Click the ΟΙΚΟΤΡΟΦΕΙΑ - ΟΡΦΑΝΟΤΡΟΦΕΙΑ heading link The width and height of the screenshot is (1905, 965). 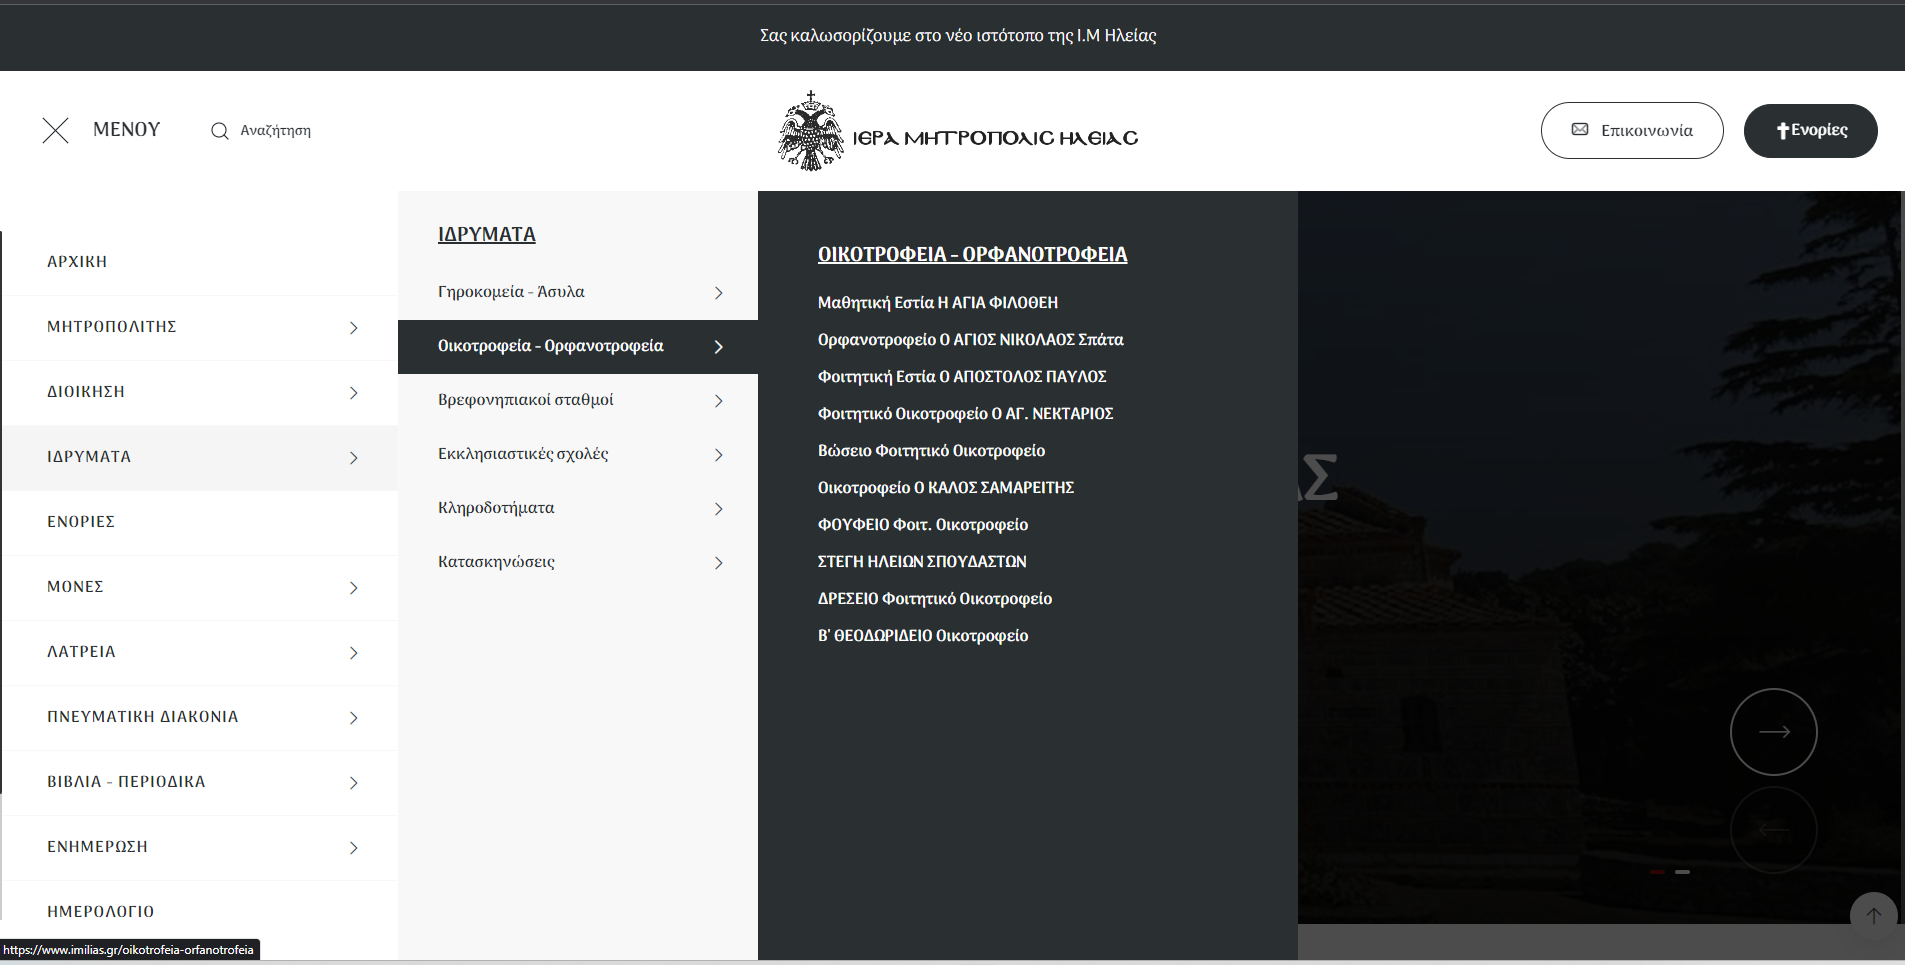point(972,255)
